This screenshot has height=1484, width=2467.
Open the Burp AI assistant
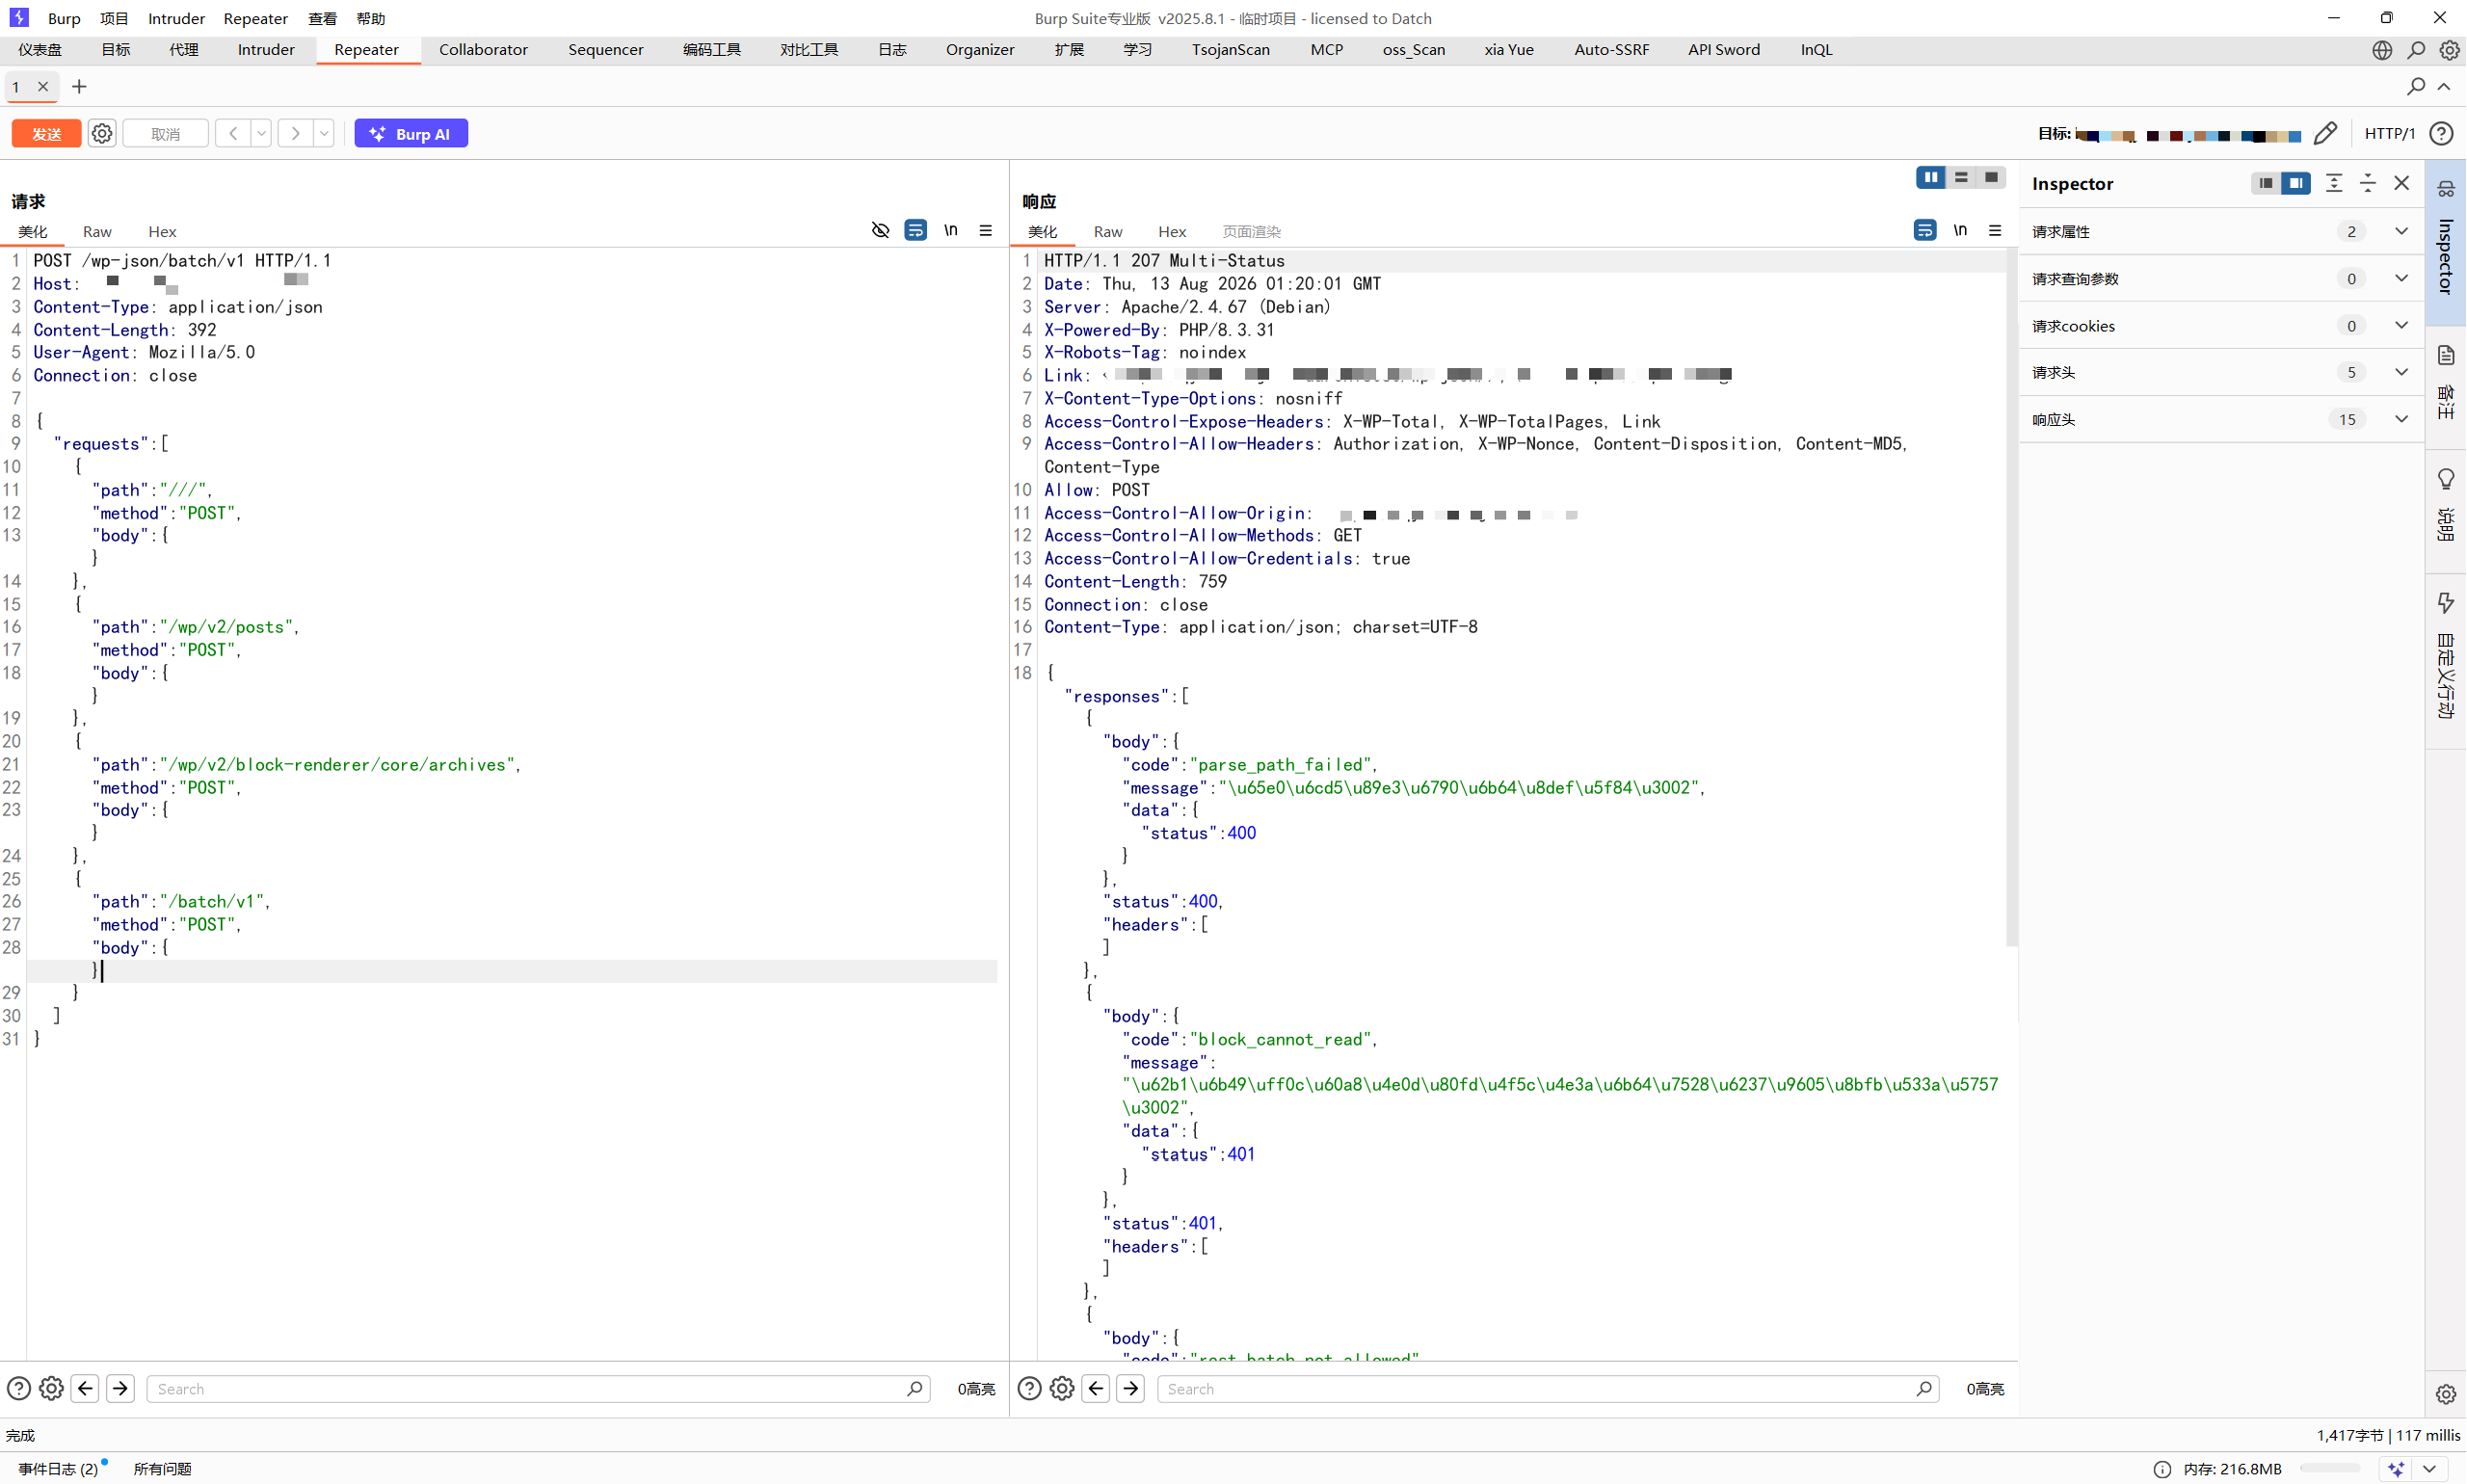click(411, 133)
